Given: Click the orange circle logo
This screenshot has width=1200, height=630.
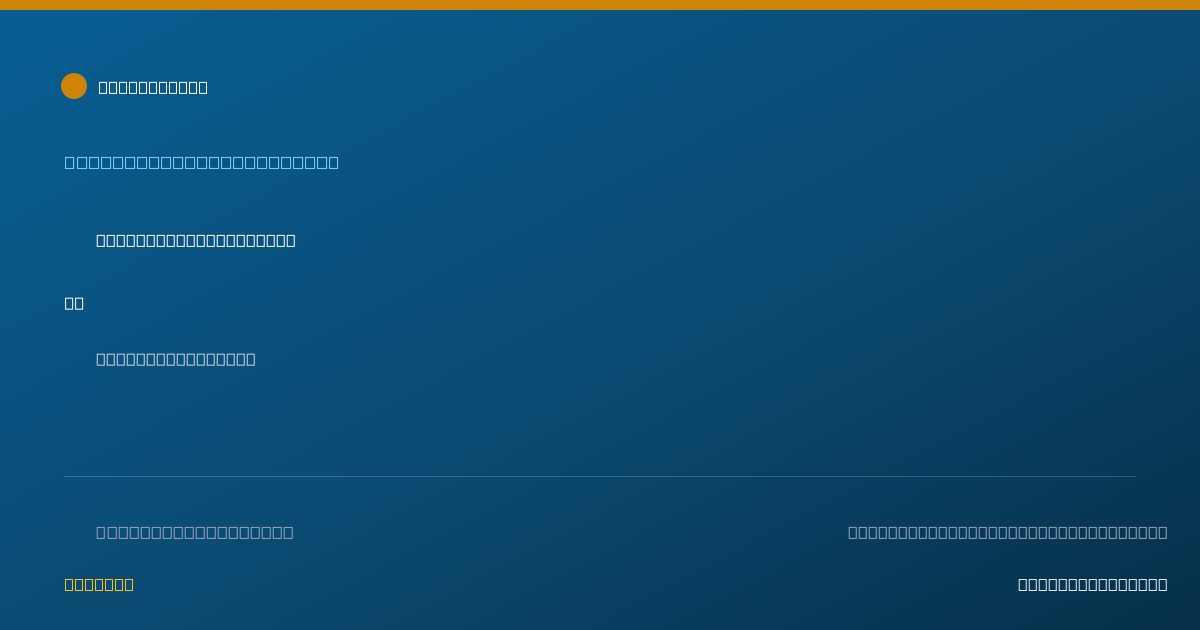Looking at the screenshot, I should (74, 86).
